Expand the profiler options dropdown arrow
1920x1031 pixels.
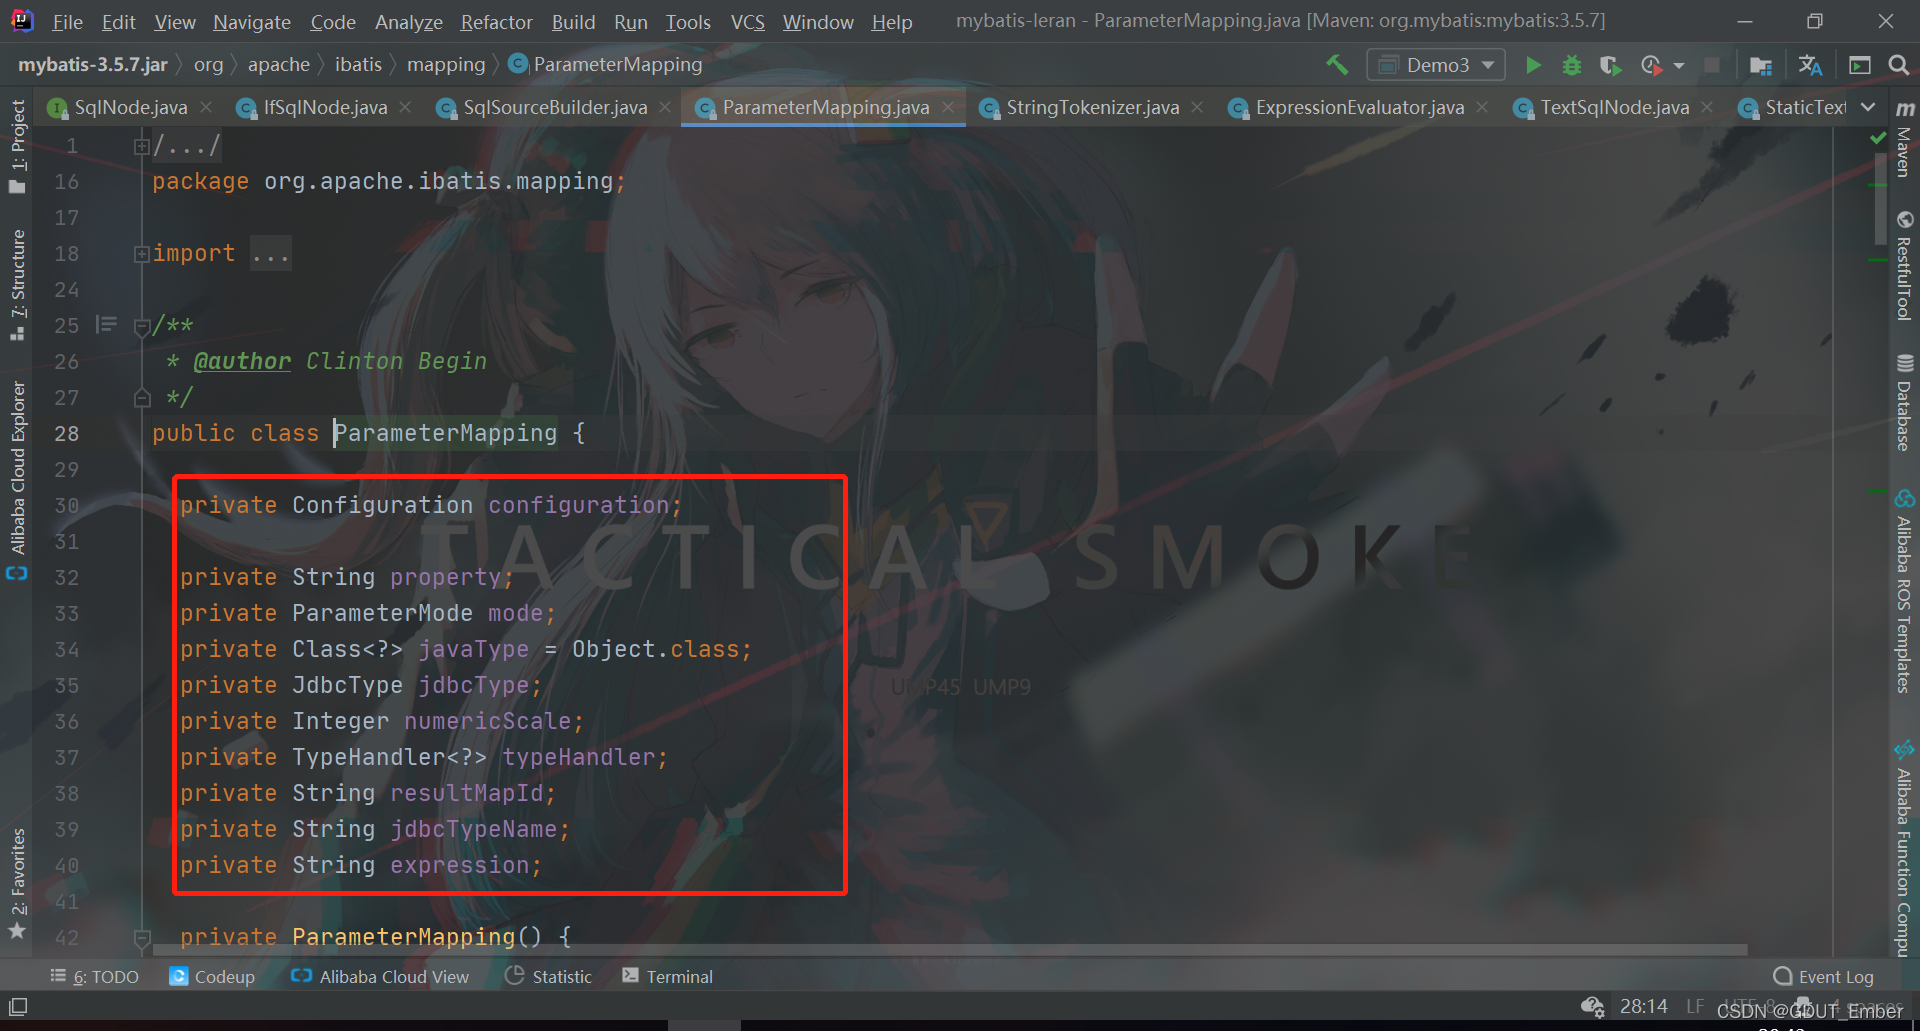pos(1679,66)
